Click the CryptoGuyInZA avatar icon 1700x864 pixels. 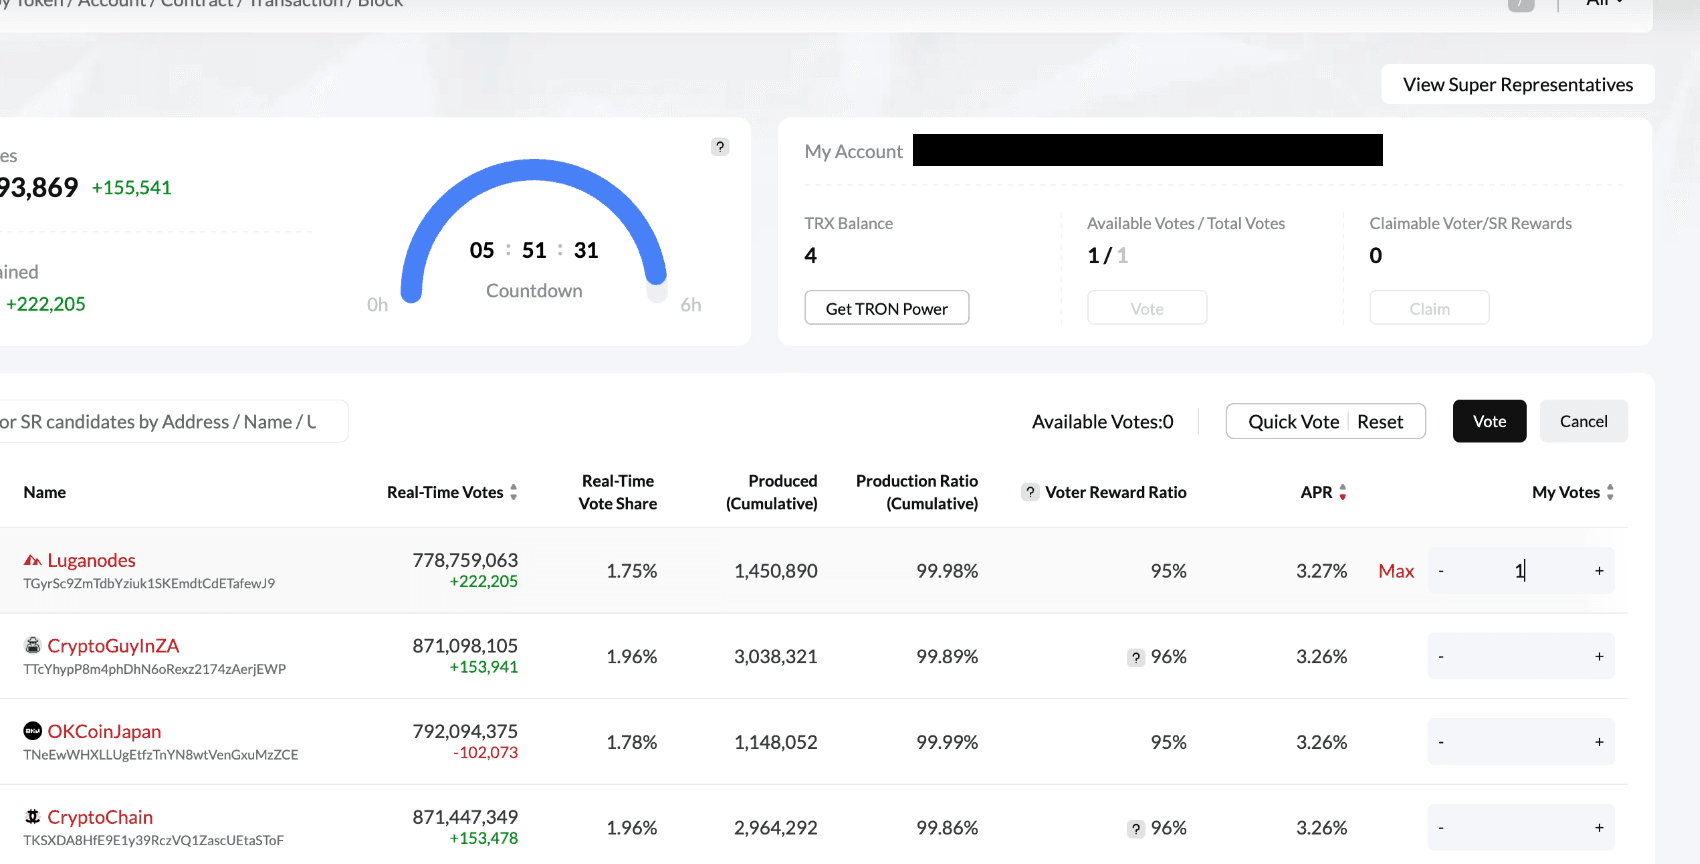click(x=33, y=646)
